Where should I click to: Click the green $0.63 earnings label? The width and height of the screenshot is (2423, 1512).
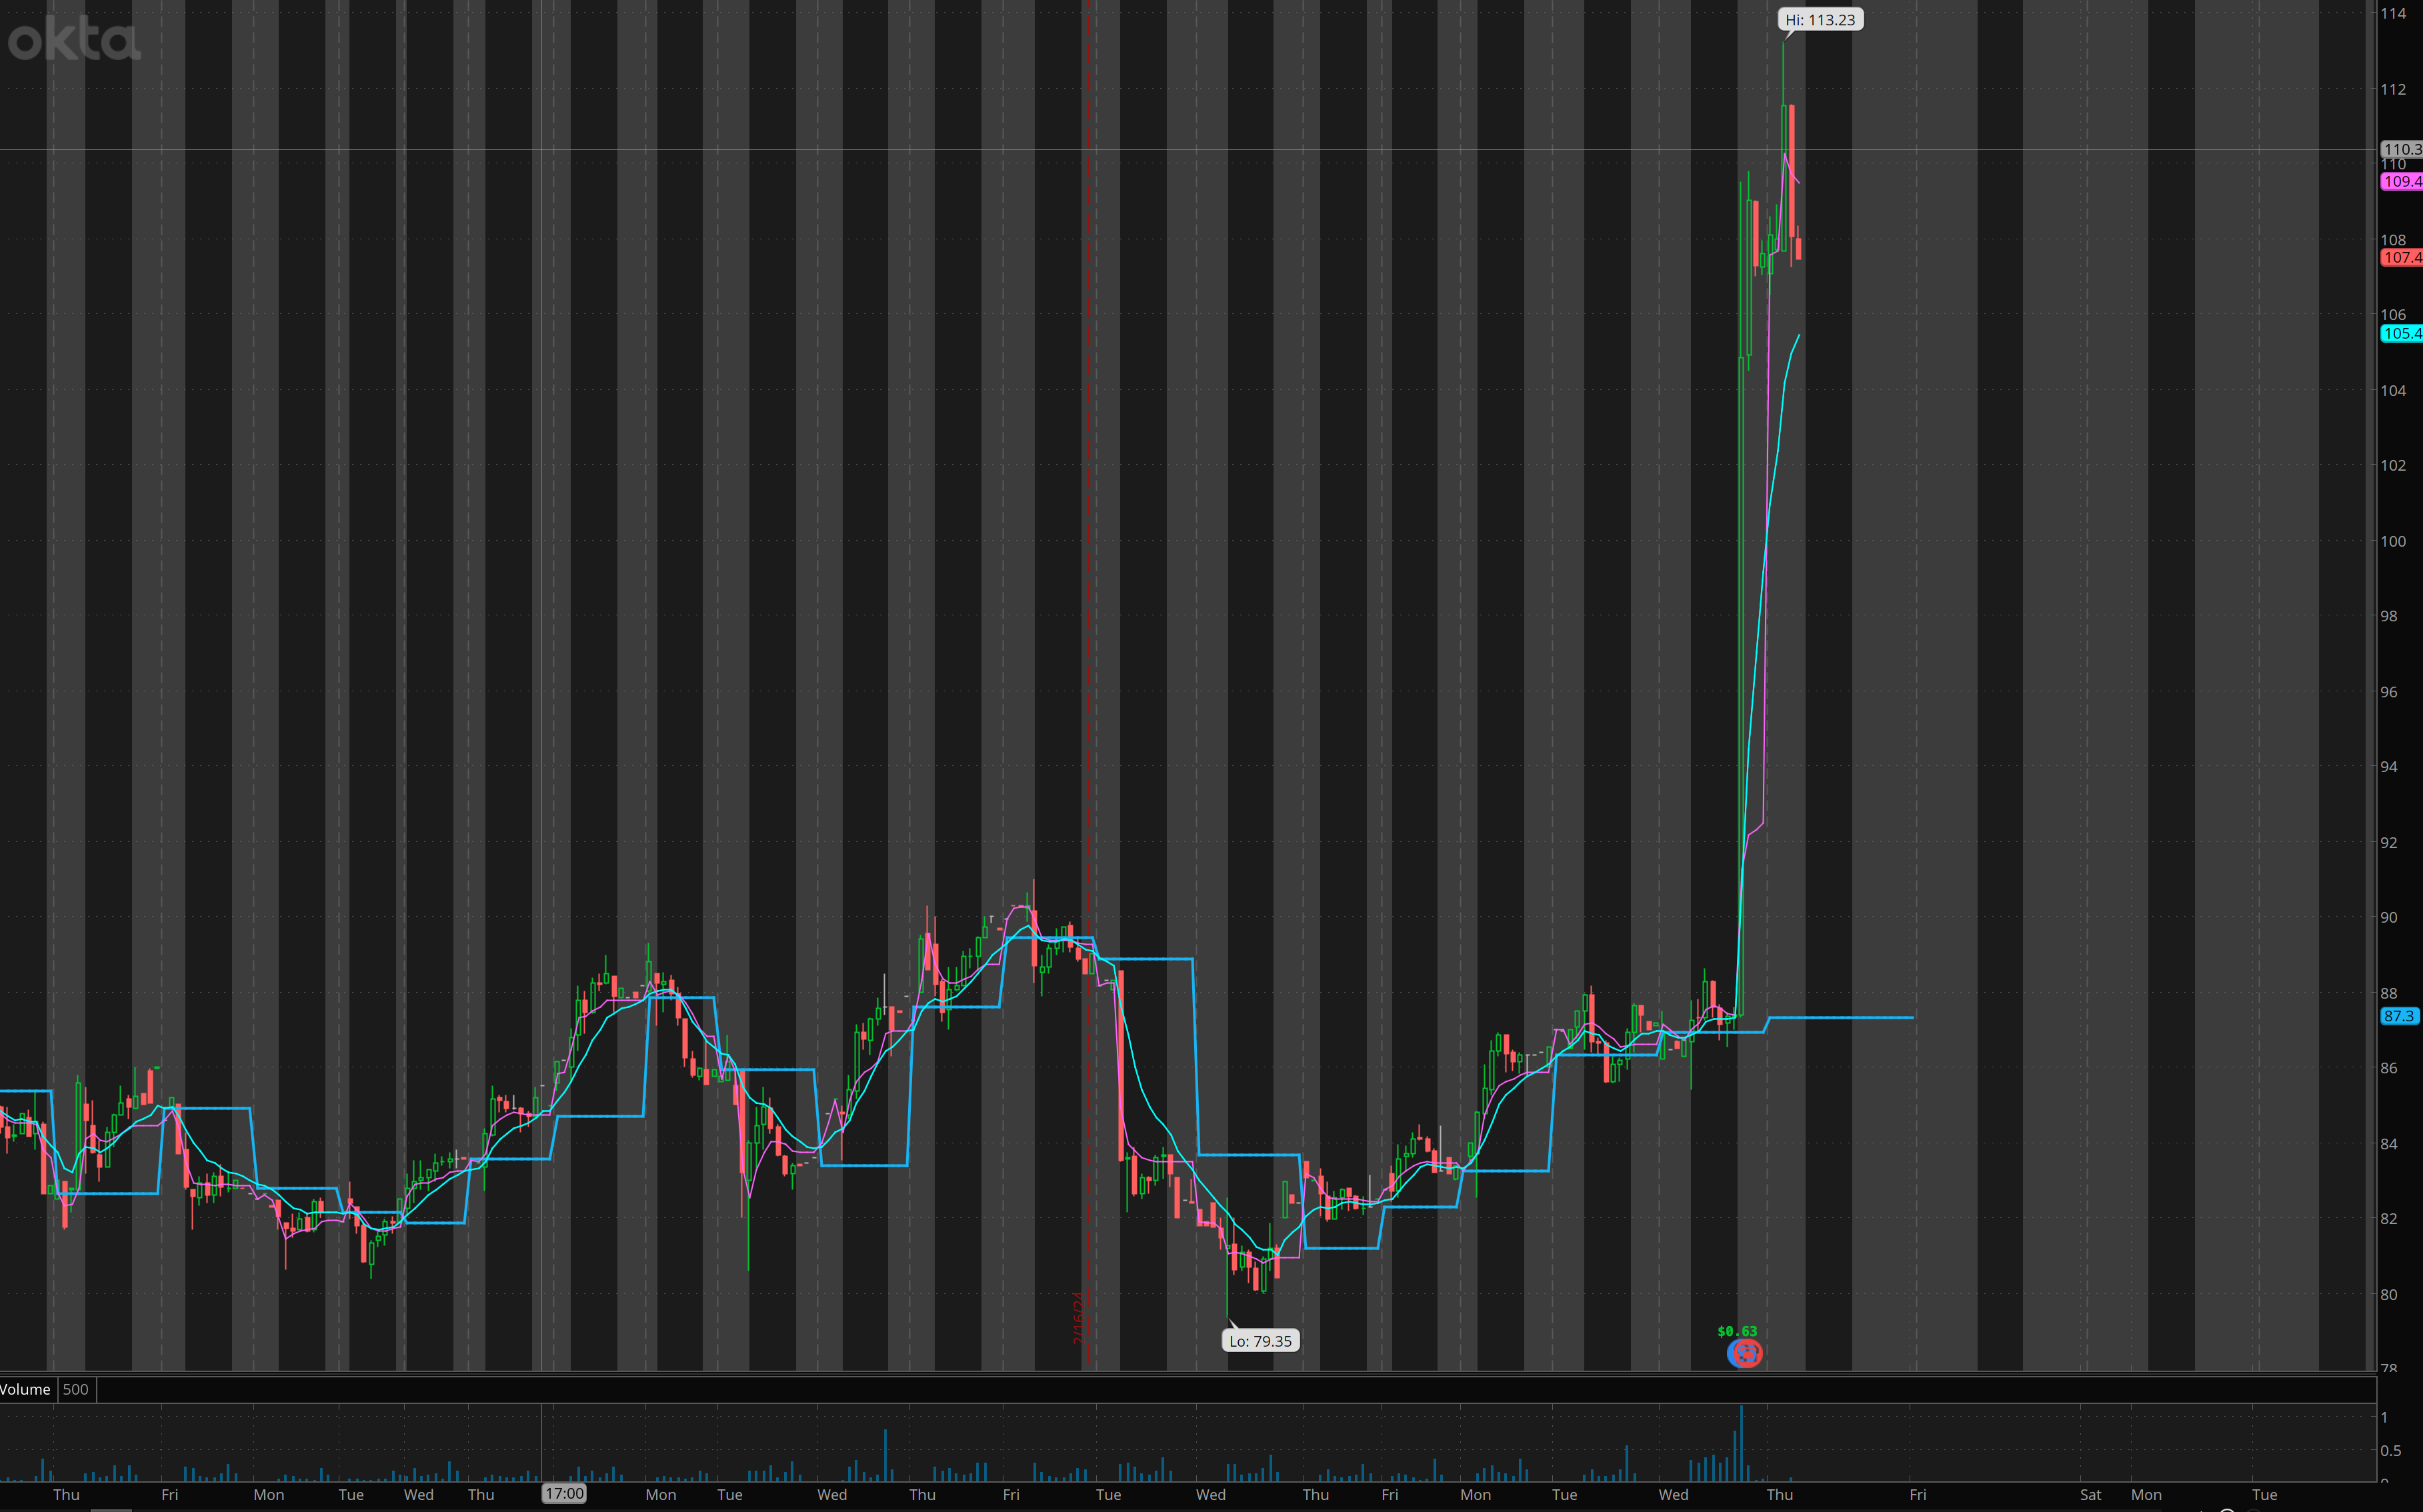coord(1737,1331)
